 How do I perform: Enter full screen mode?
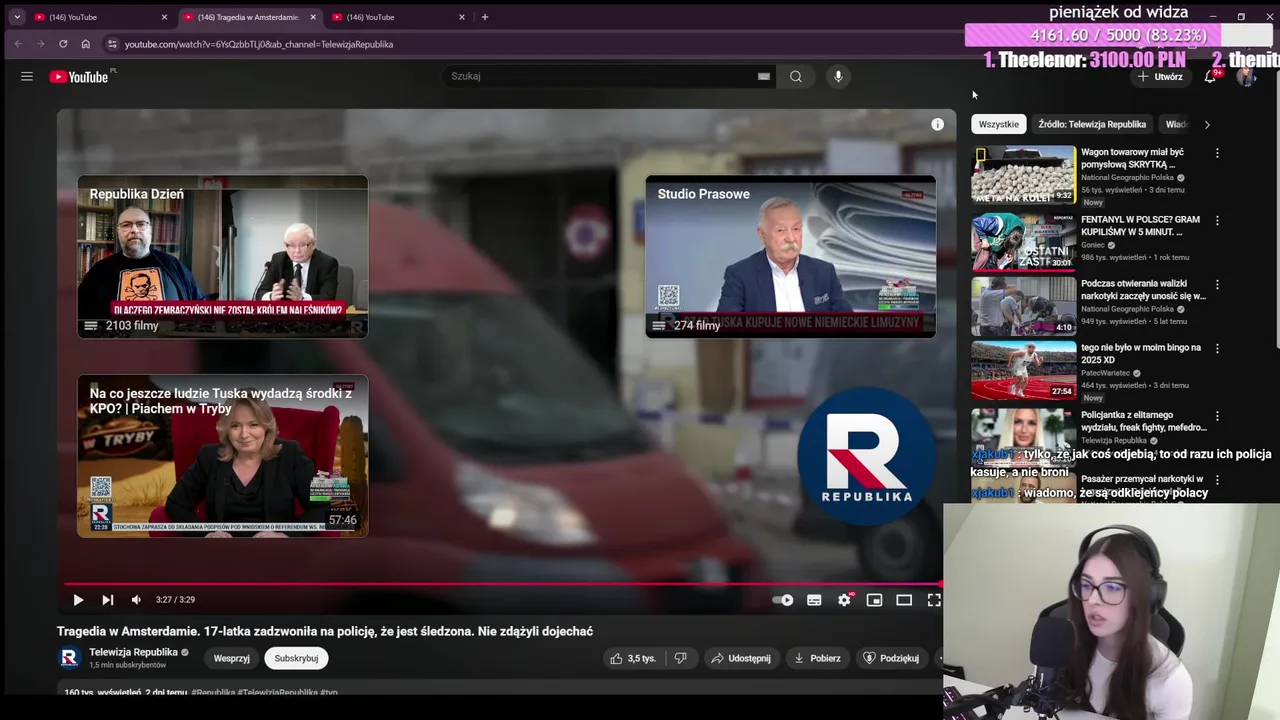(934, 600)
